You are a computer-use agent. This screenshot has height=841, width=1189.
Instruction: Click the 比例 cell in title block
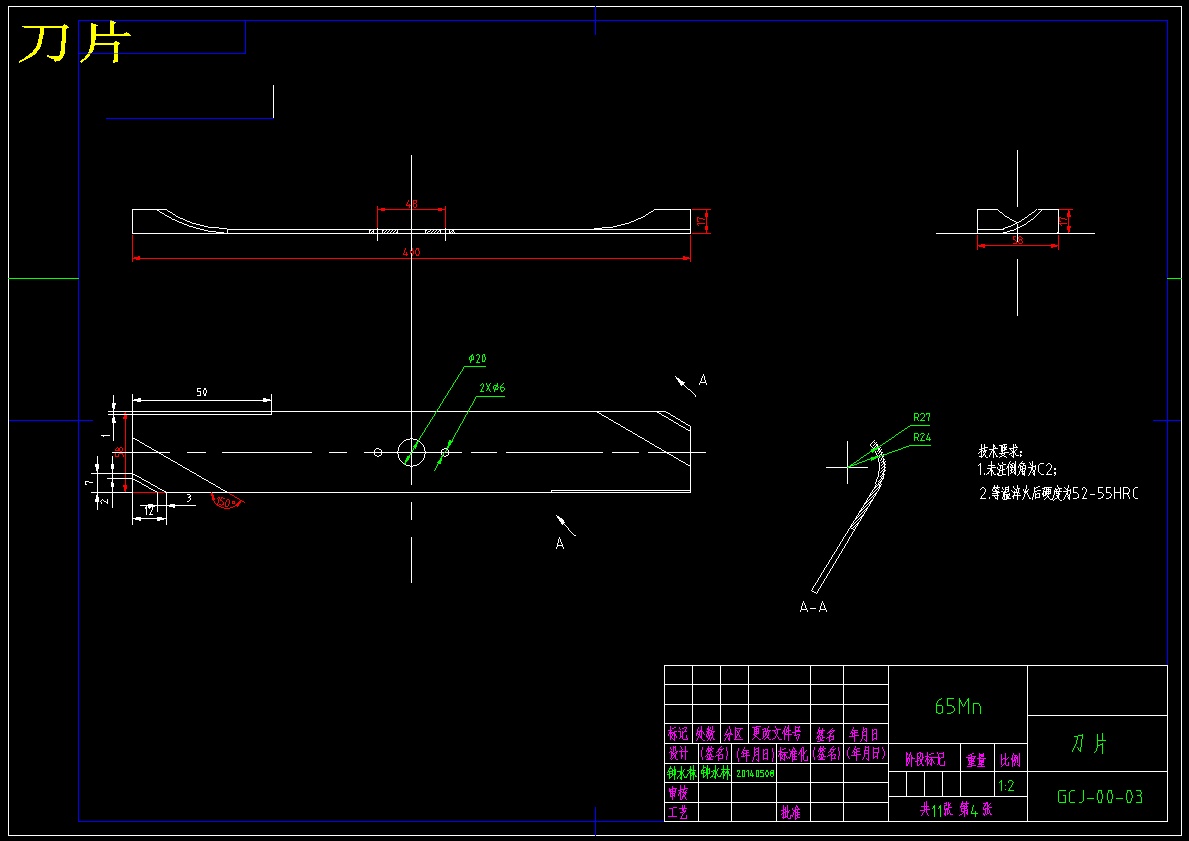click(1010, 760)
